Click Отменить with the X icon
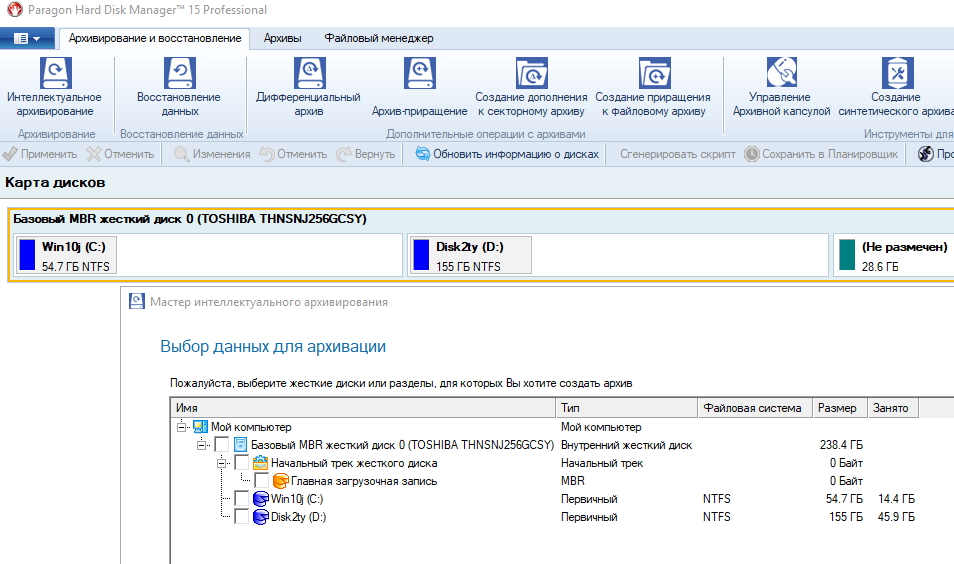 [x=120, y=154]
